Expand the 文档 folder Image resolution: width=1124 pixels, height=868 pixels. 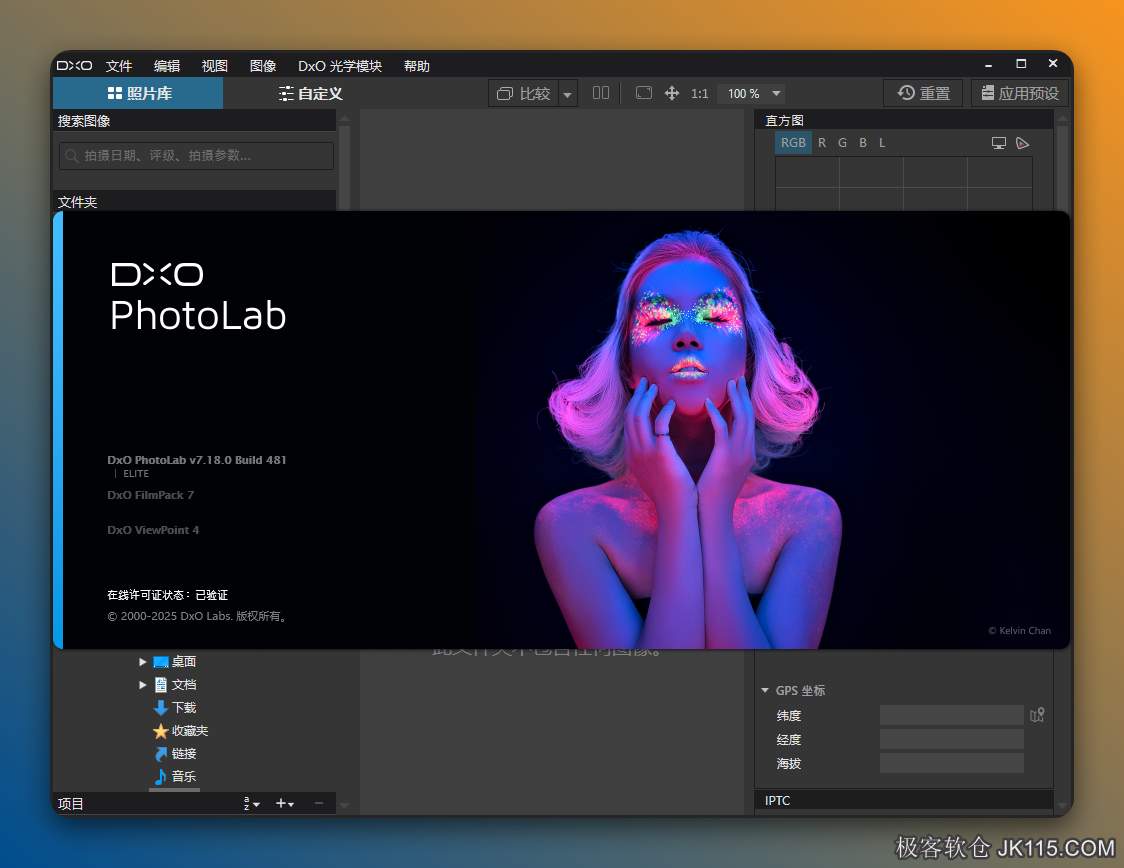tap(142, 685)
